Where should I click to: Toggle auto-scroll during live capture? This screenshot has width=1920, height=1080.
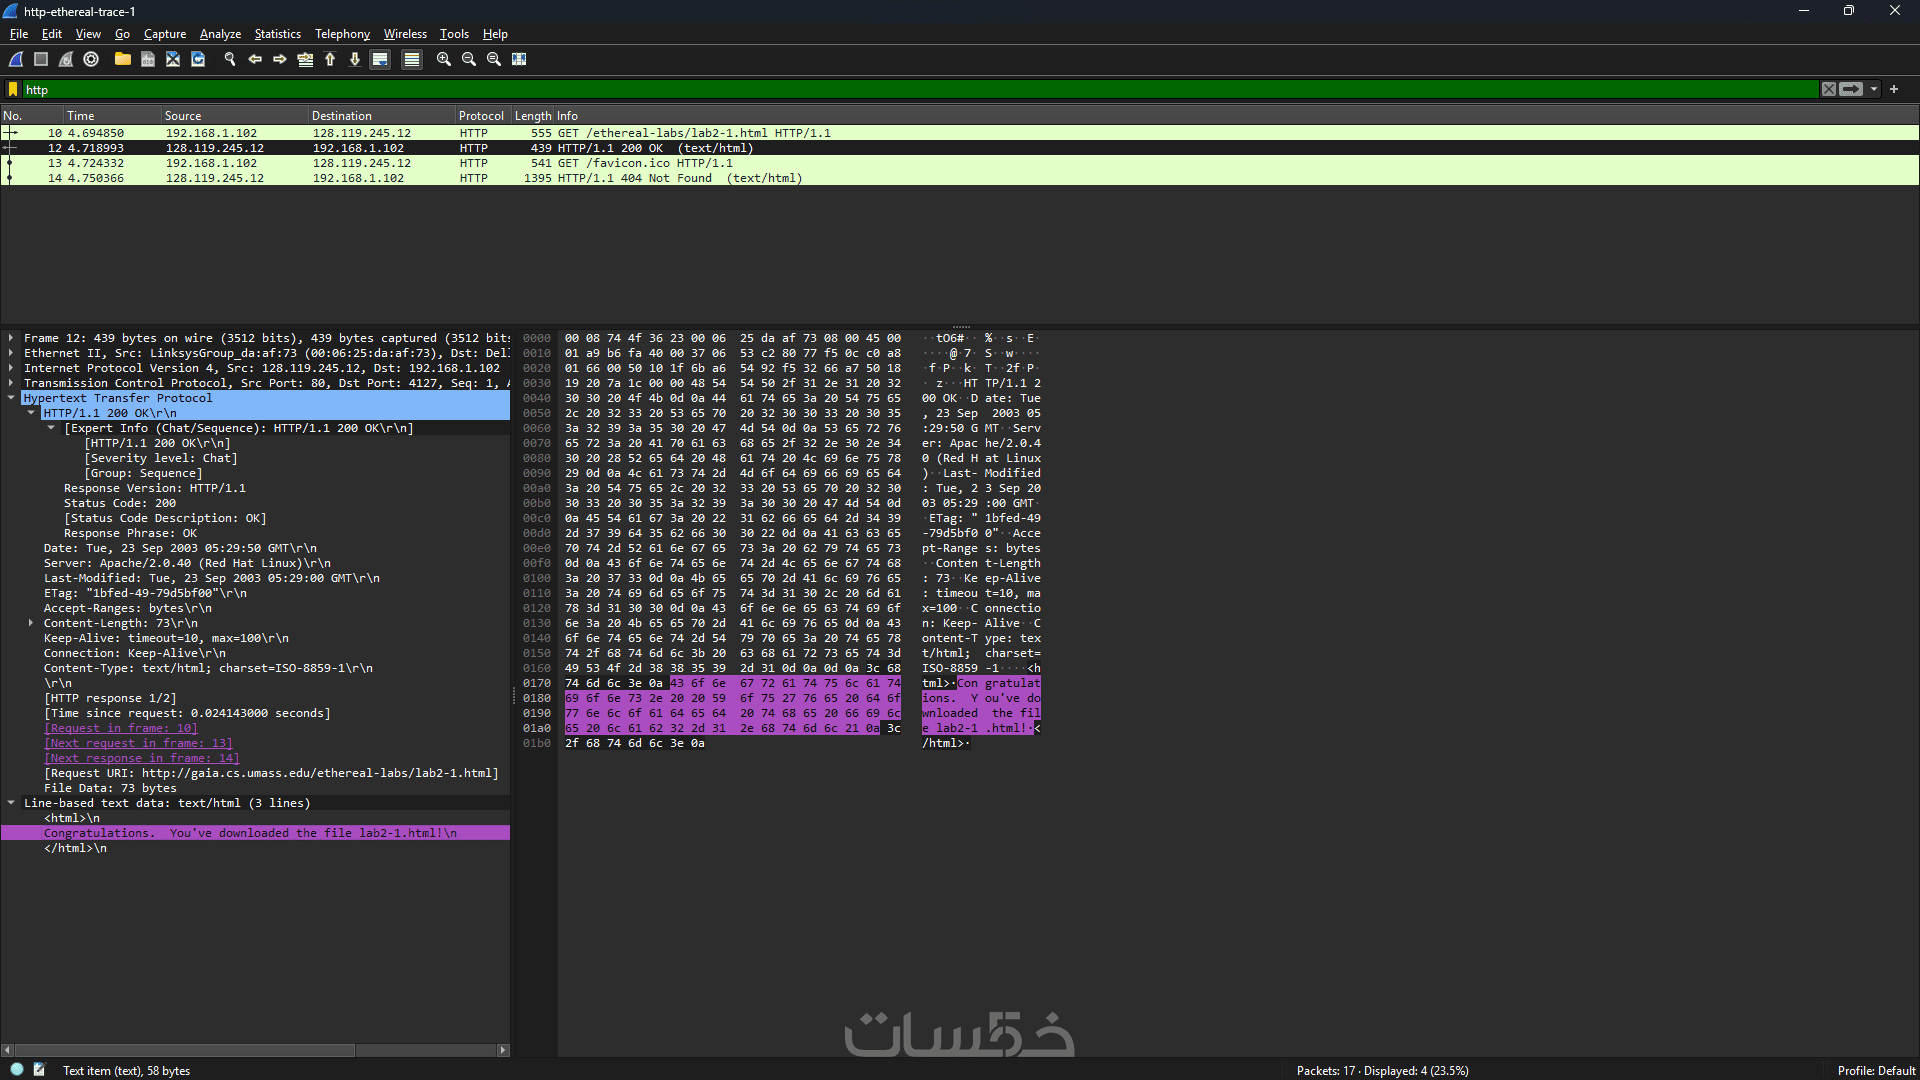[x=380, y=60]
